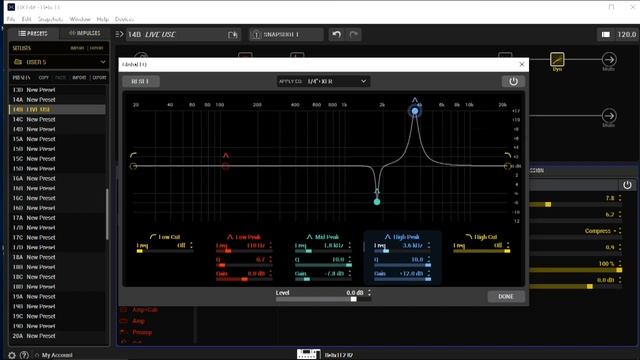Click the High Cut node on the EQ curve's right edge

[507, 166]
